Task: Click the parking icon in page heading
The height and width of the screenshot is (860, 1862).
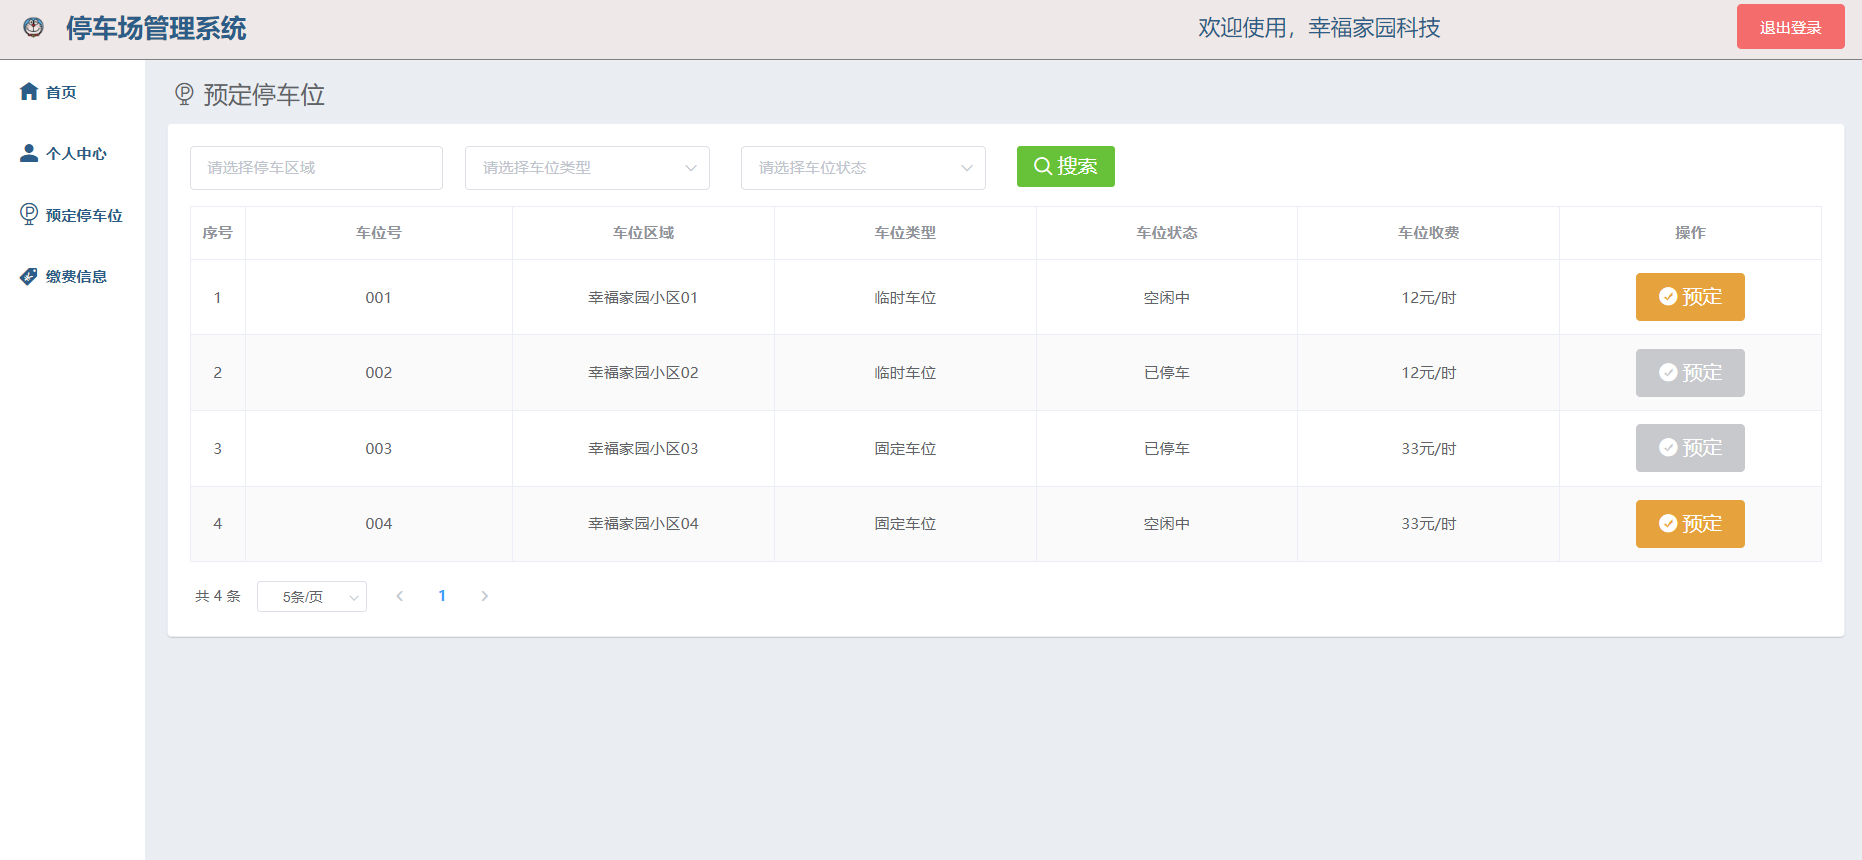Action: pos(184,94)
